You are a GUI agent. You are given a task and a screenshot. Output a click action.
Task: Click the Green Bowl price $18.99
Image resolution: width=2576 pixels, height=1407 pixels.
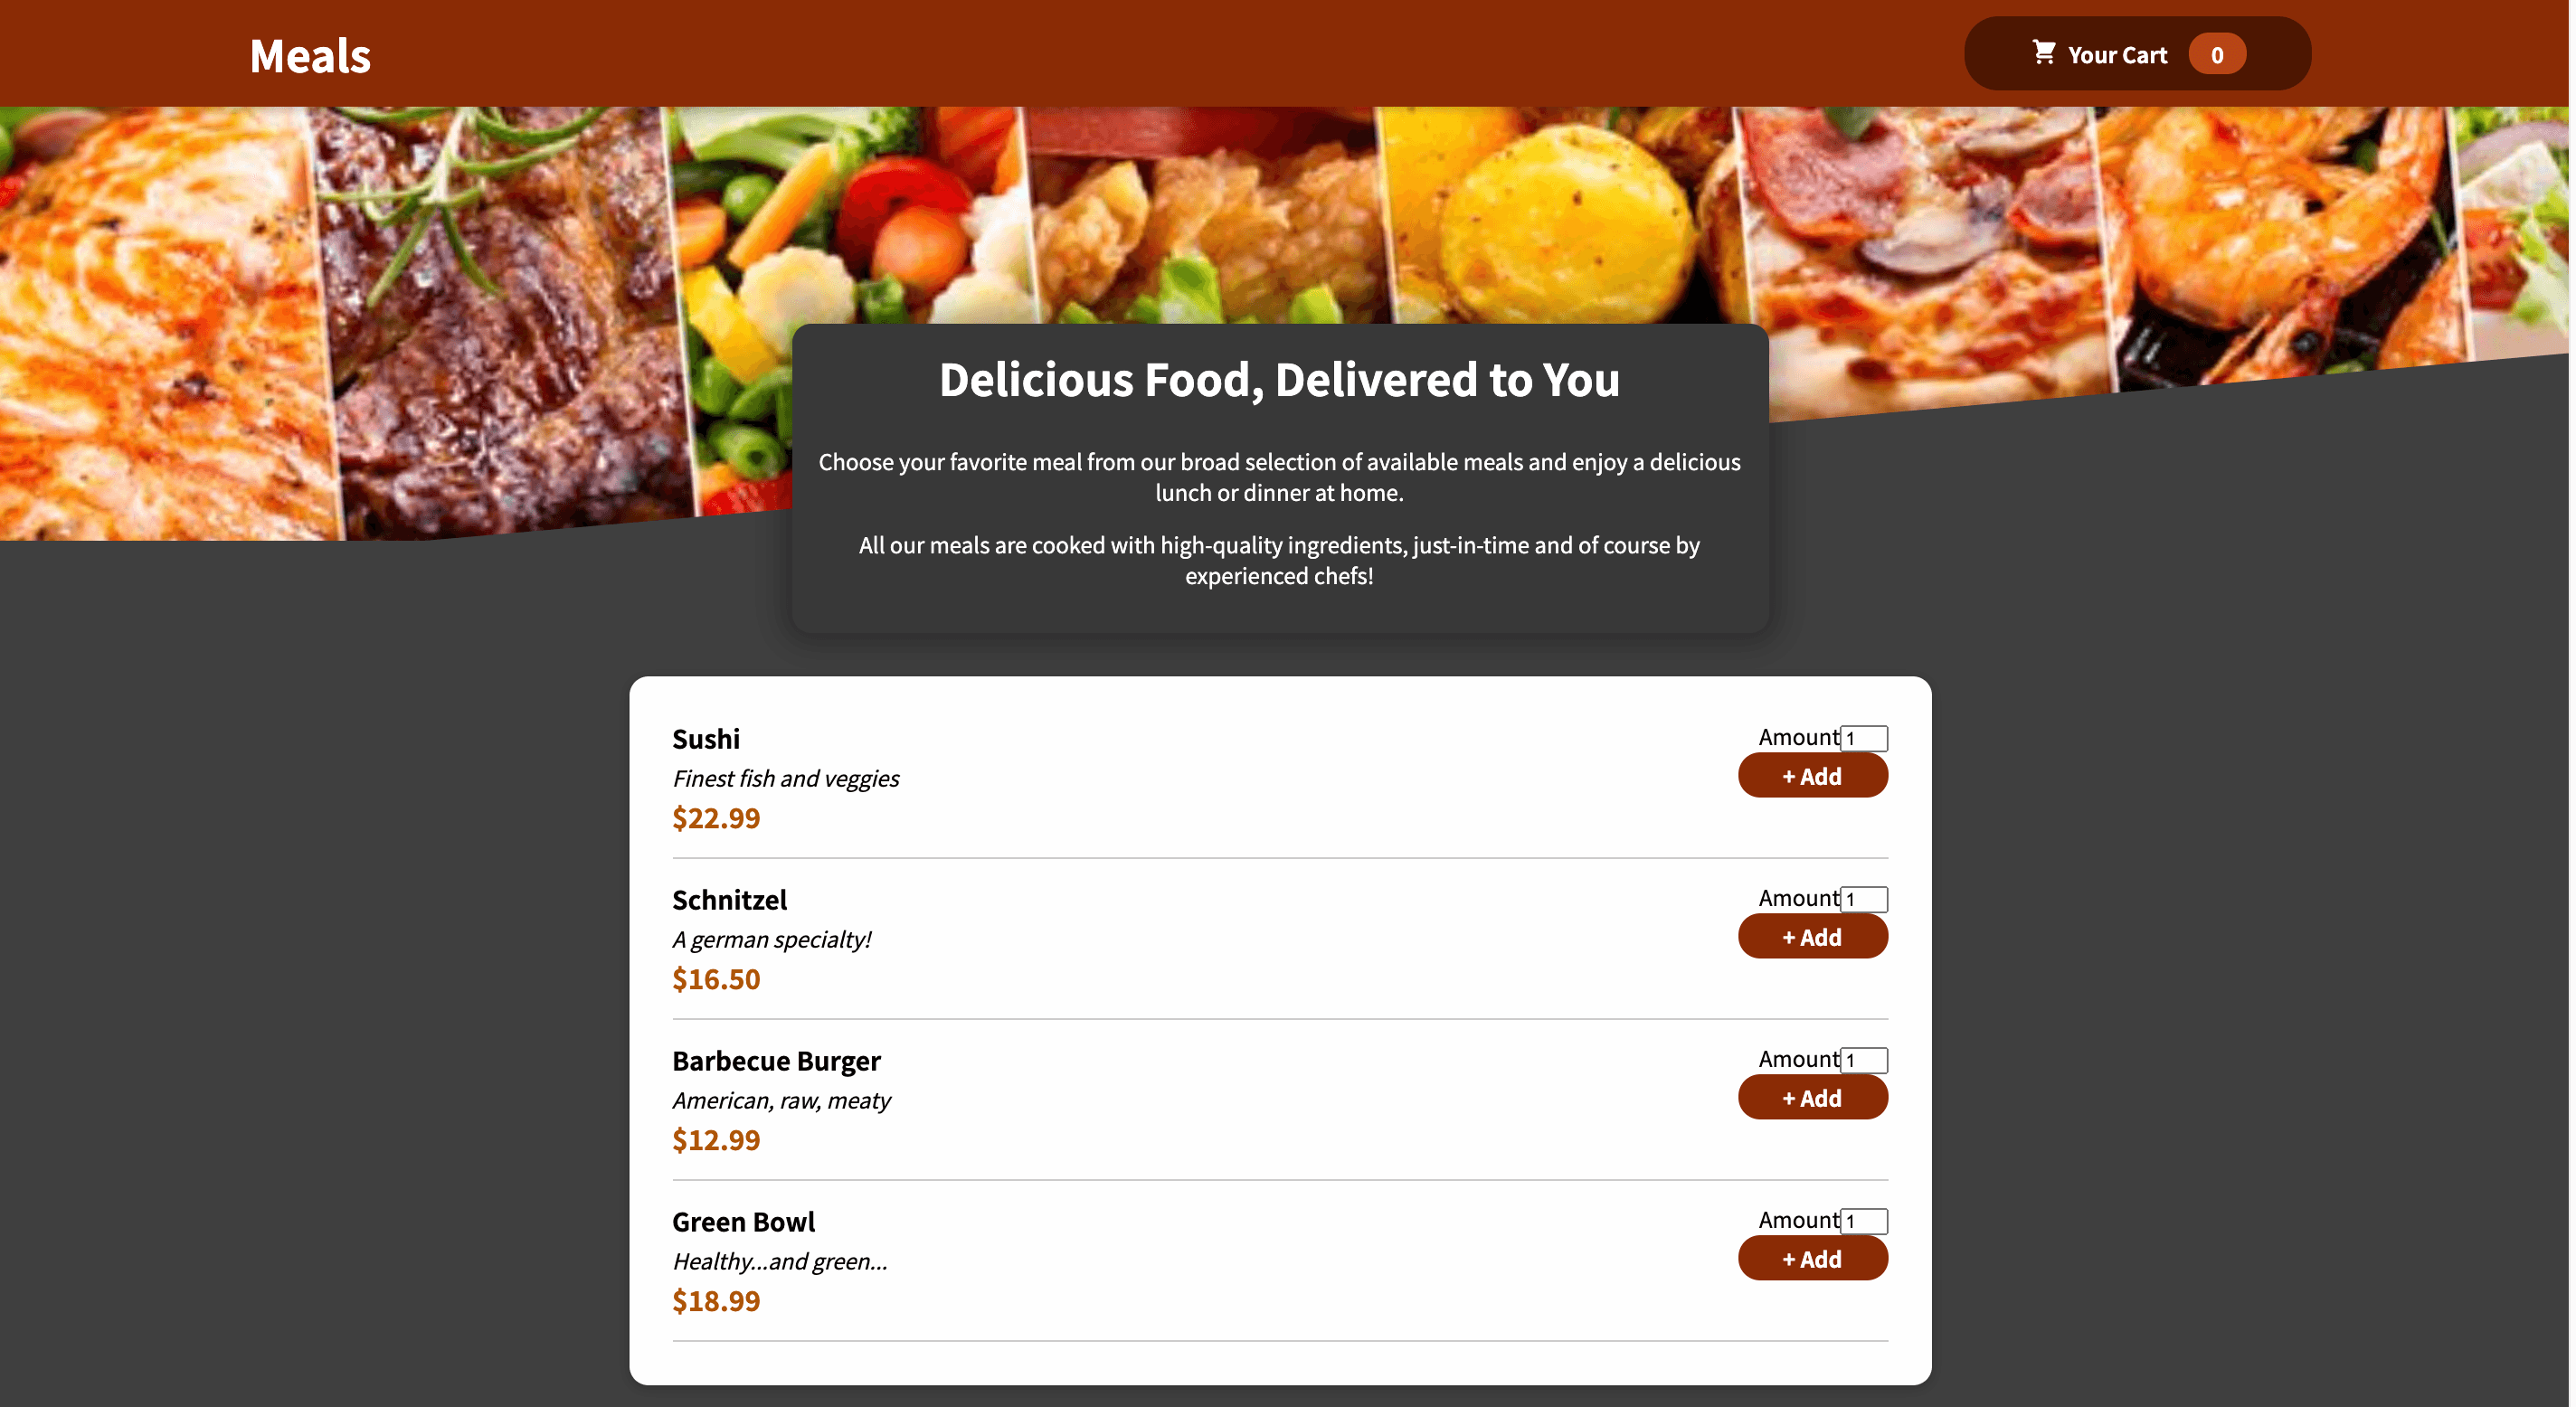[716, 1301]
